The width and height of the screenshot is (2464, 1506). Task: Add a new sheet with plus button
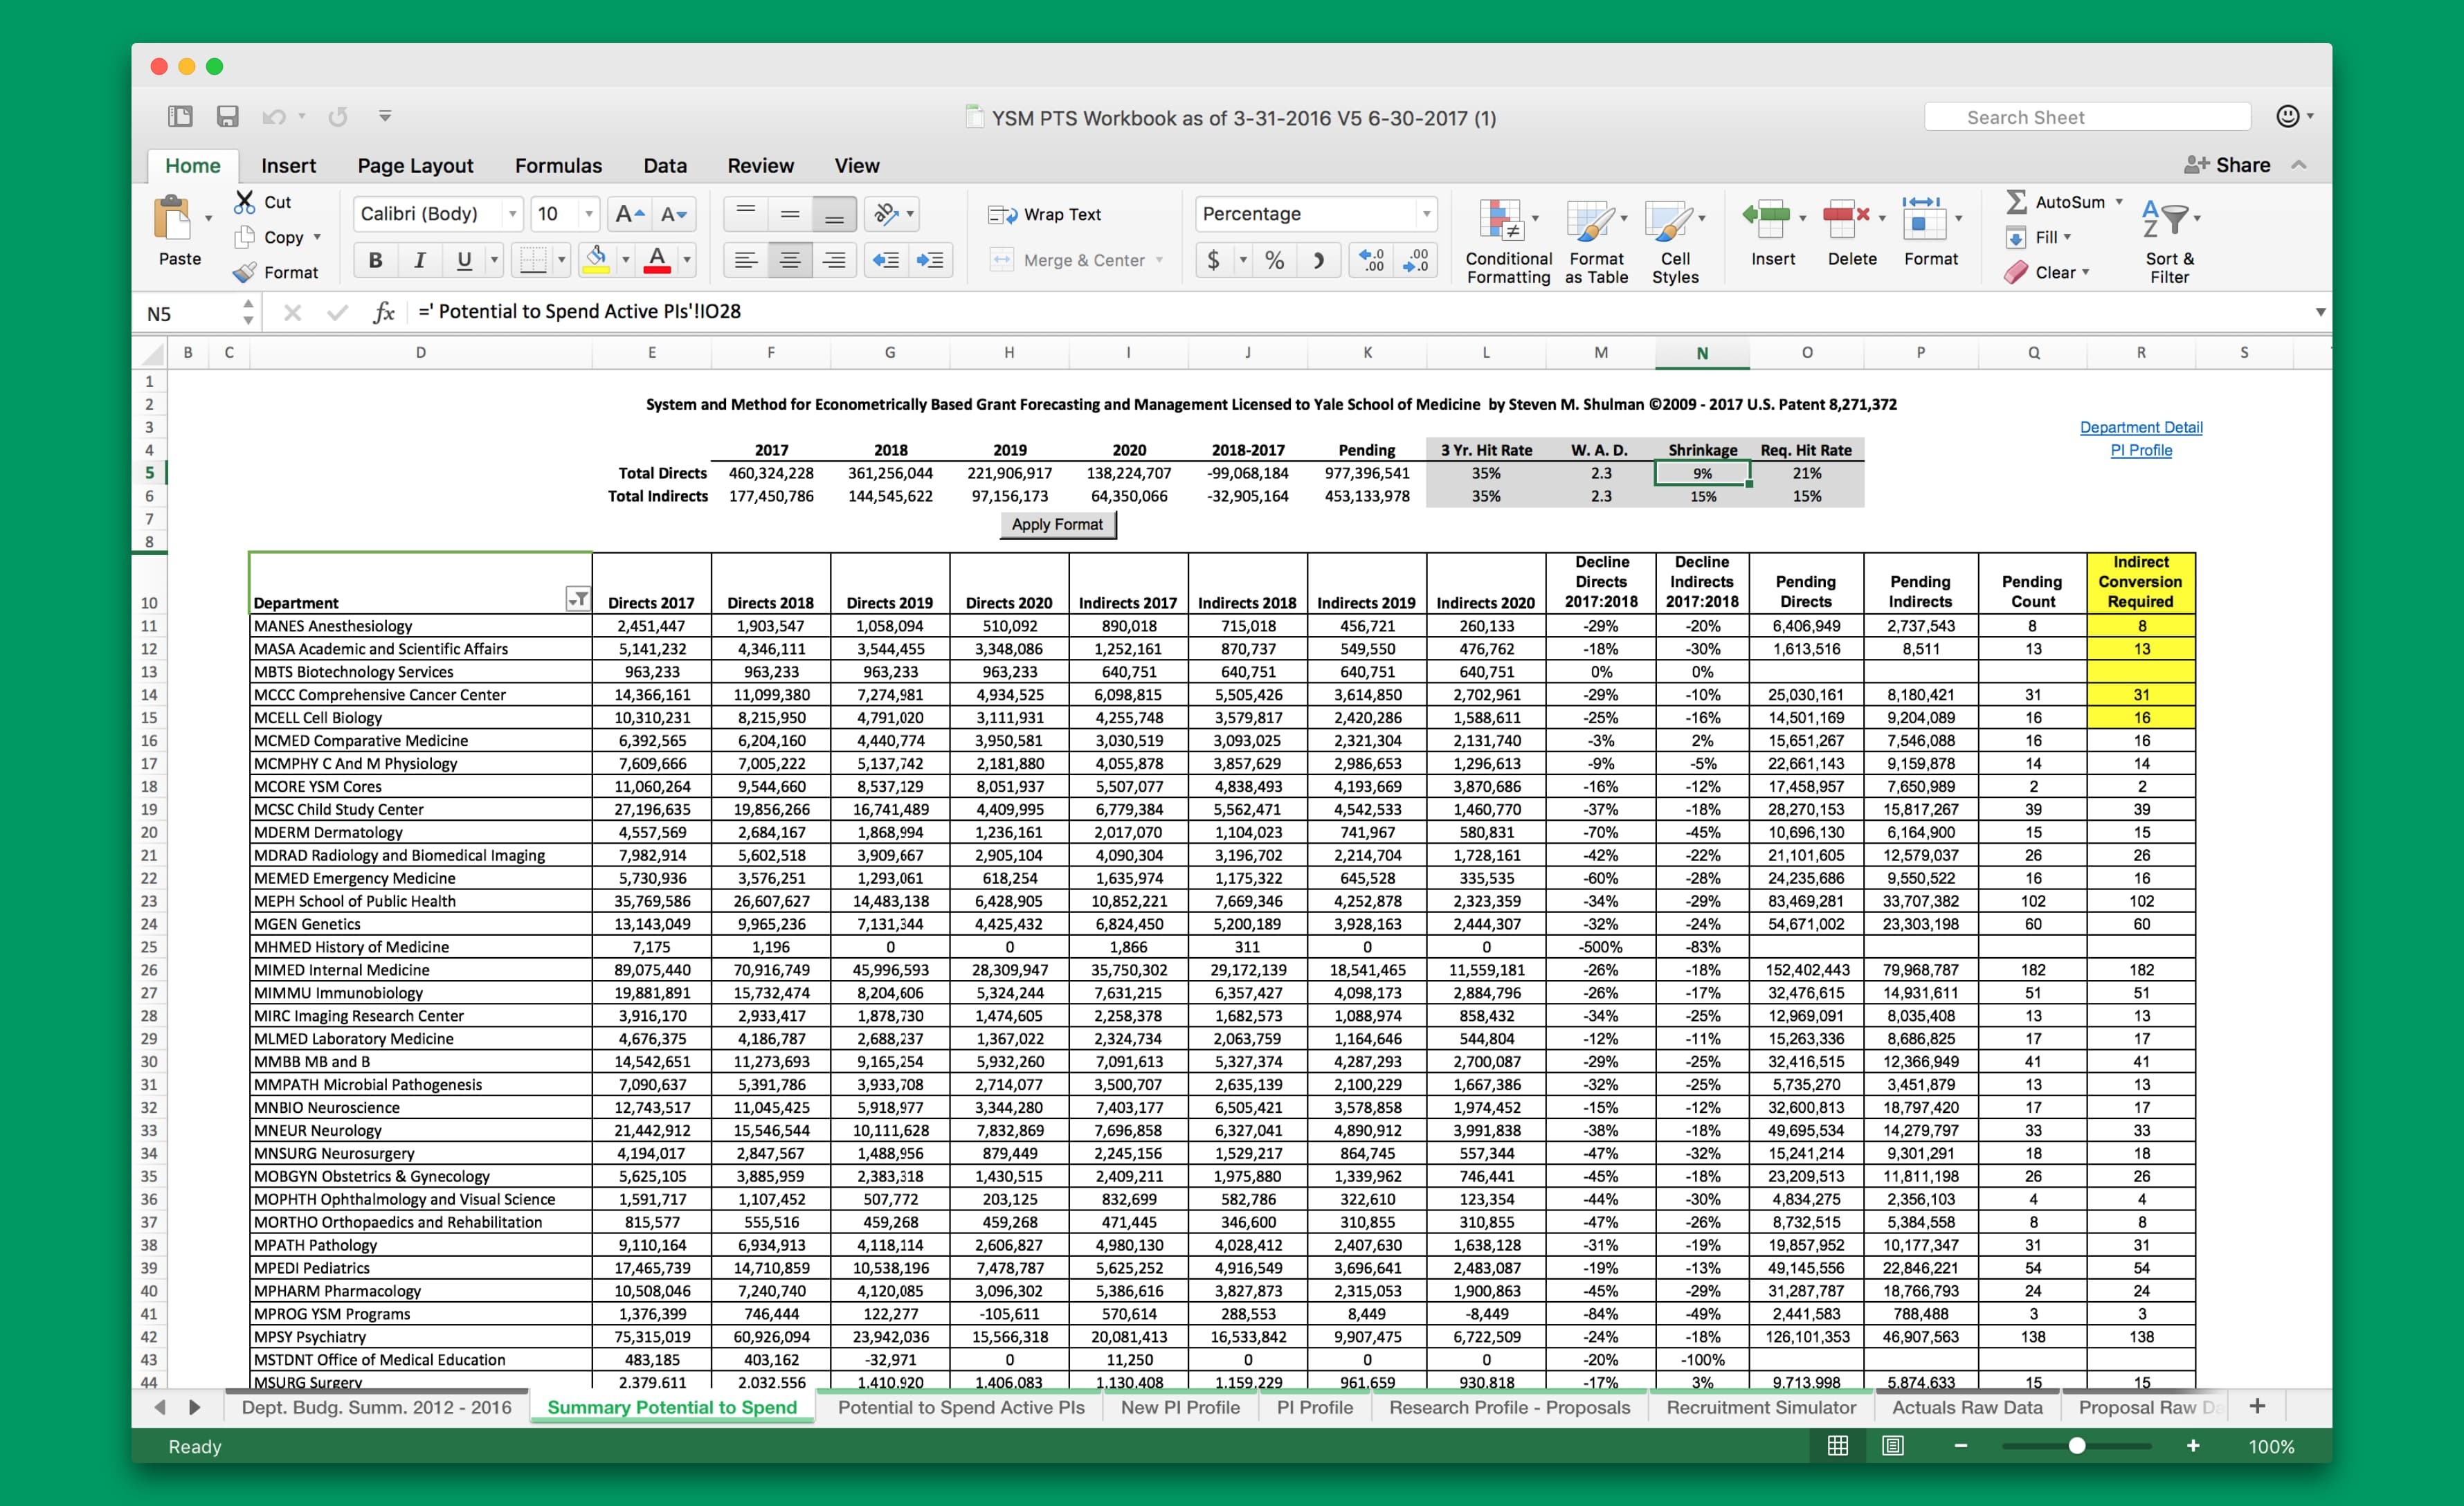(2257, 1407)
